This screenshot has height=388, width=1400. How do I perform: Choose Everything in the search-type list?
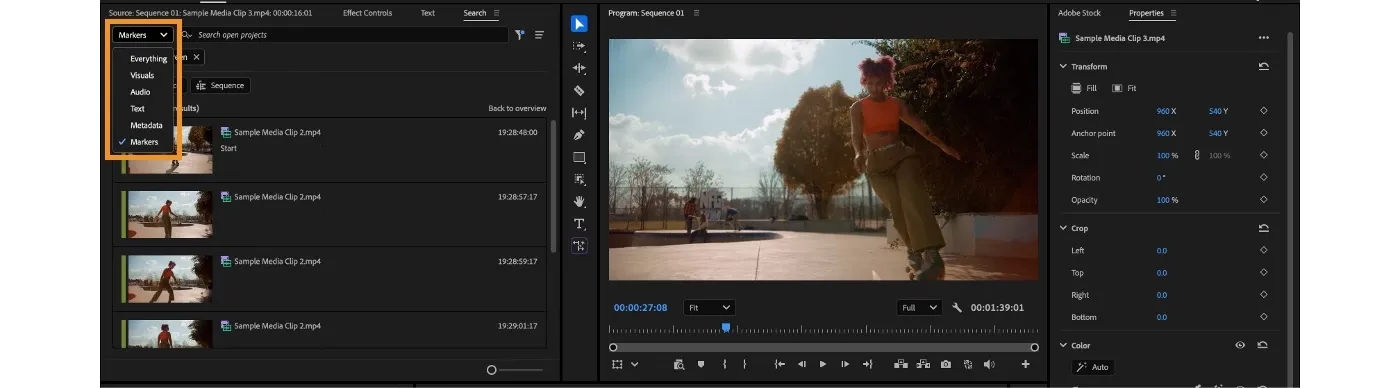click(x=148, y=59)
